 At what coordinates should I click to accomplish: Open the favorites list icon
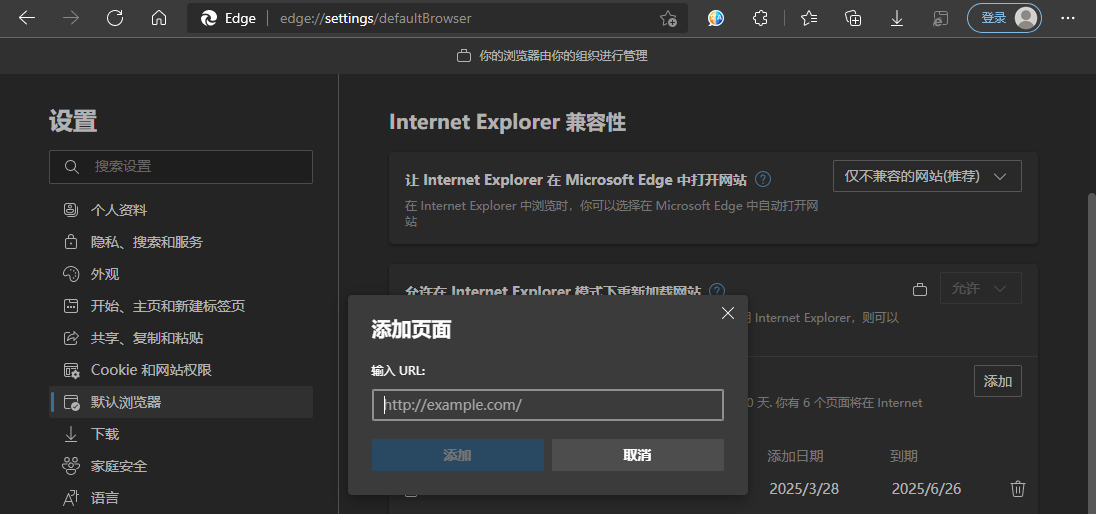coord(809,18)
